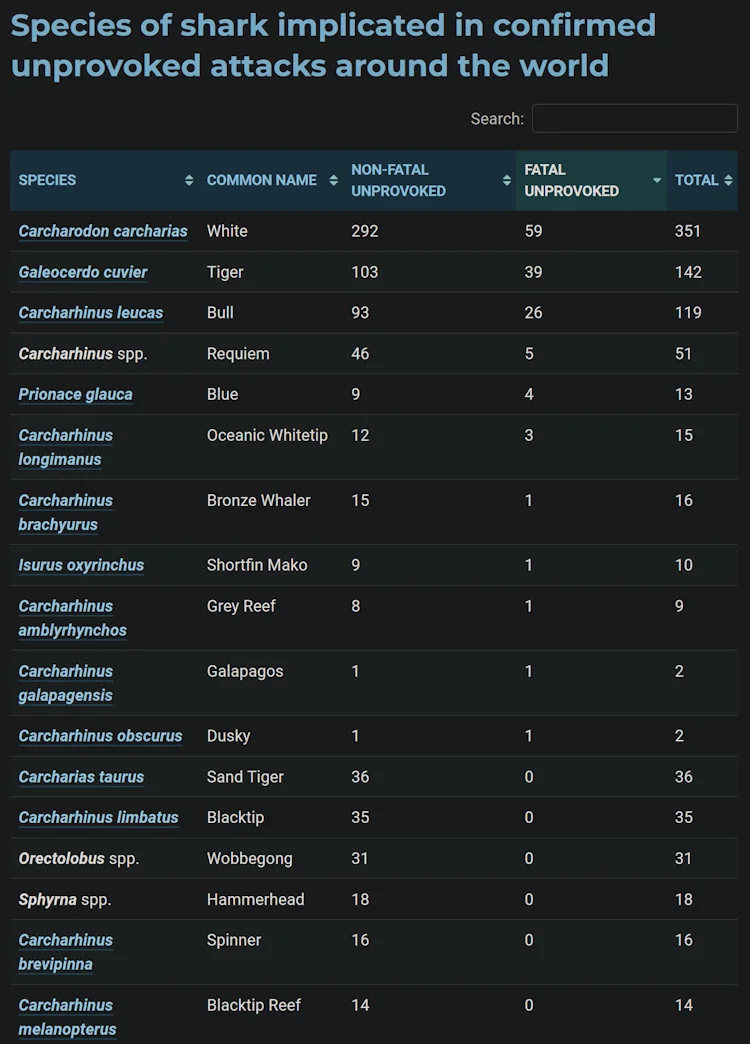The width and height of the screenshot is (750, 1044).
Task: Click White shark fatal value 59
Action: coord(534,231)
